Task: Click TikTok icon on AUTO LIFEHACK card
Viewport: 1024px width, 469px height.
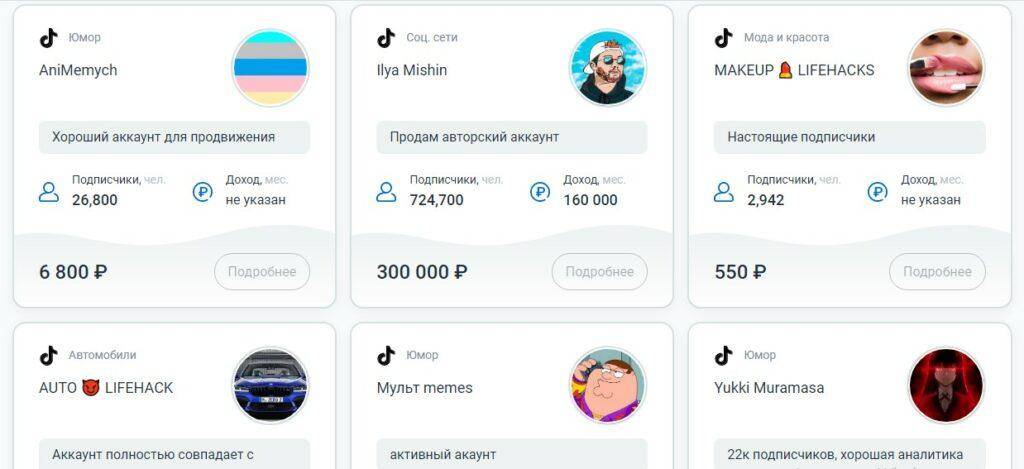Action: 48,355
